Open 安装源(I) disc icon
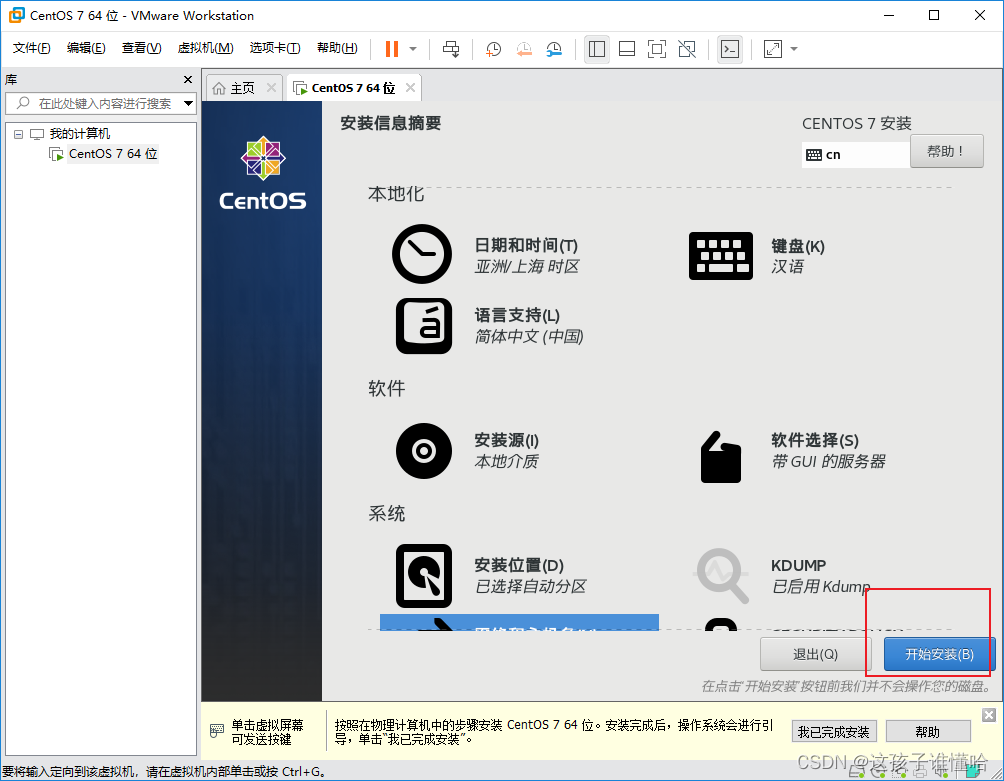 (423, 451)
